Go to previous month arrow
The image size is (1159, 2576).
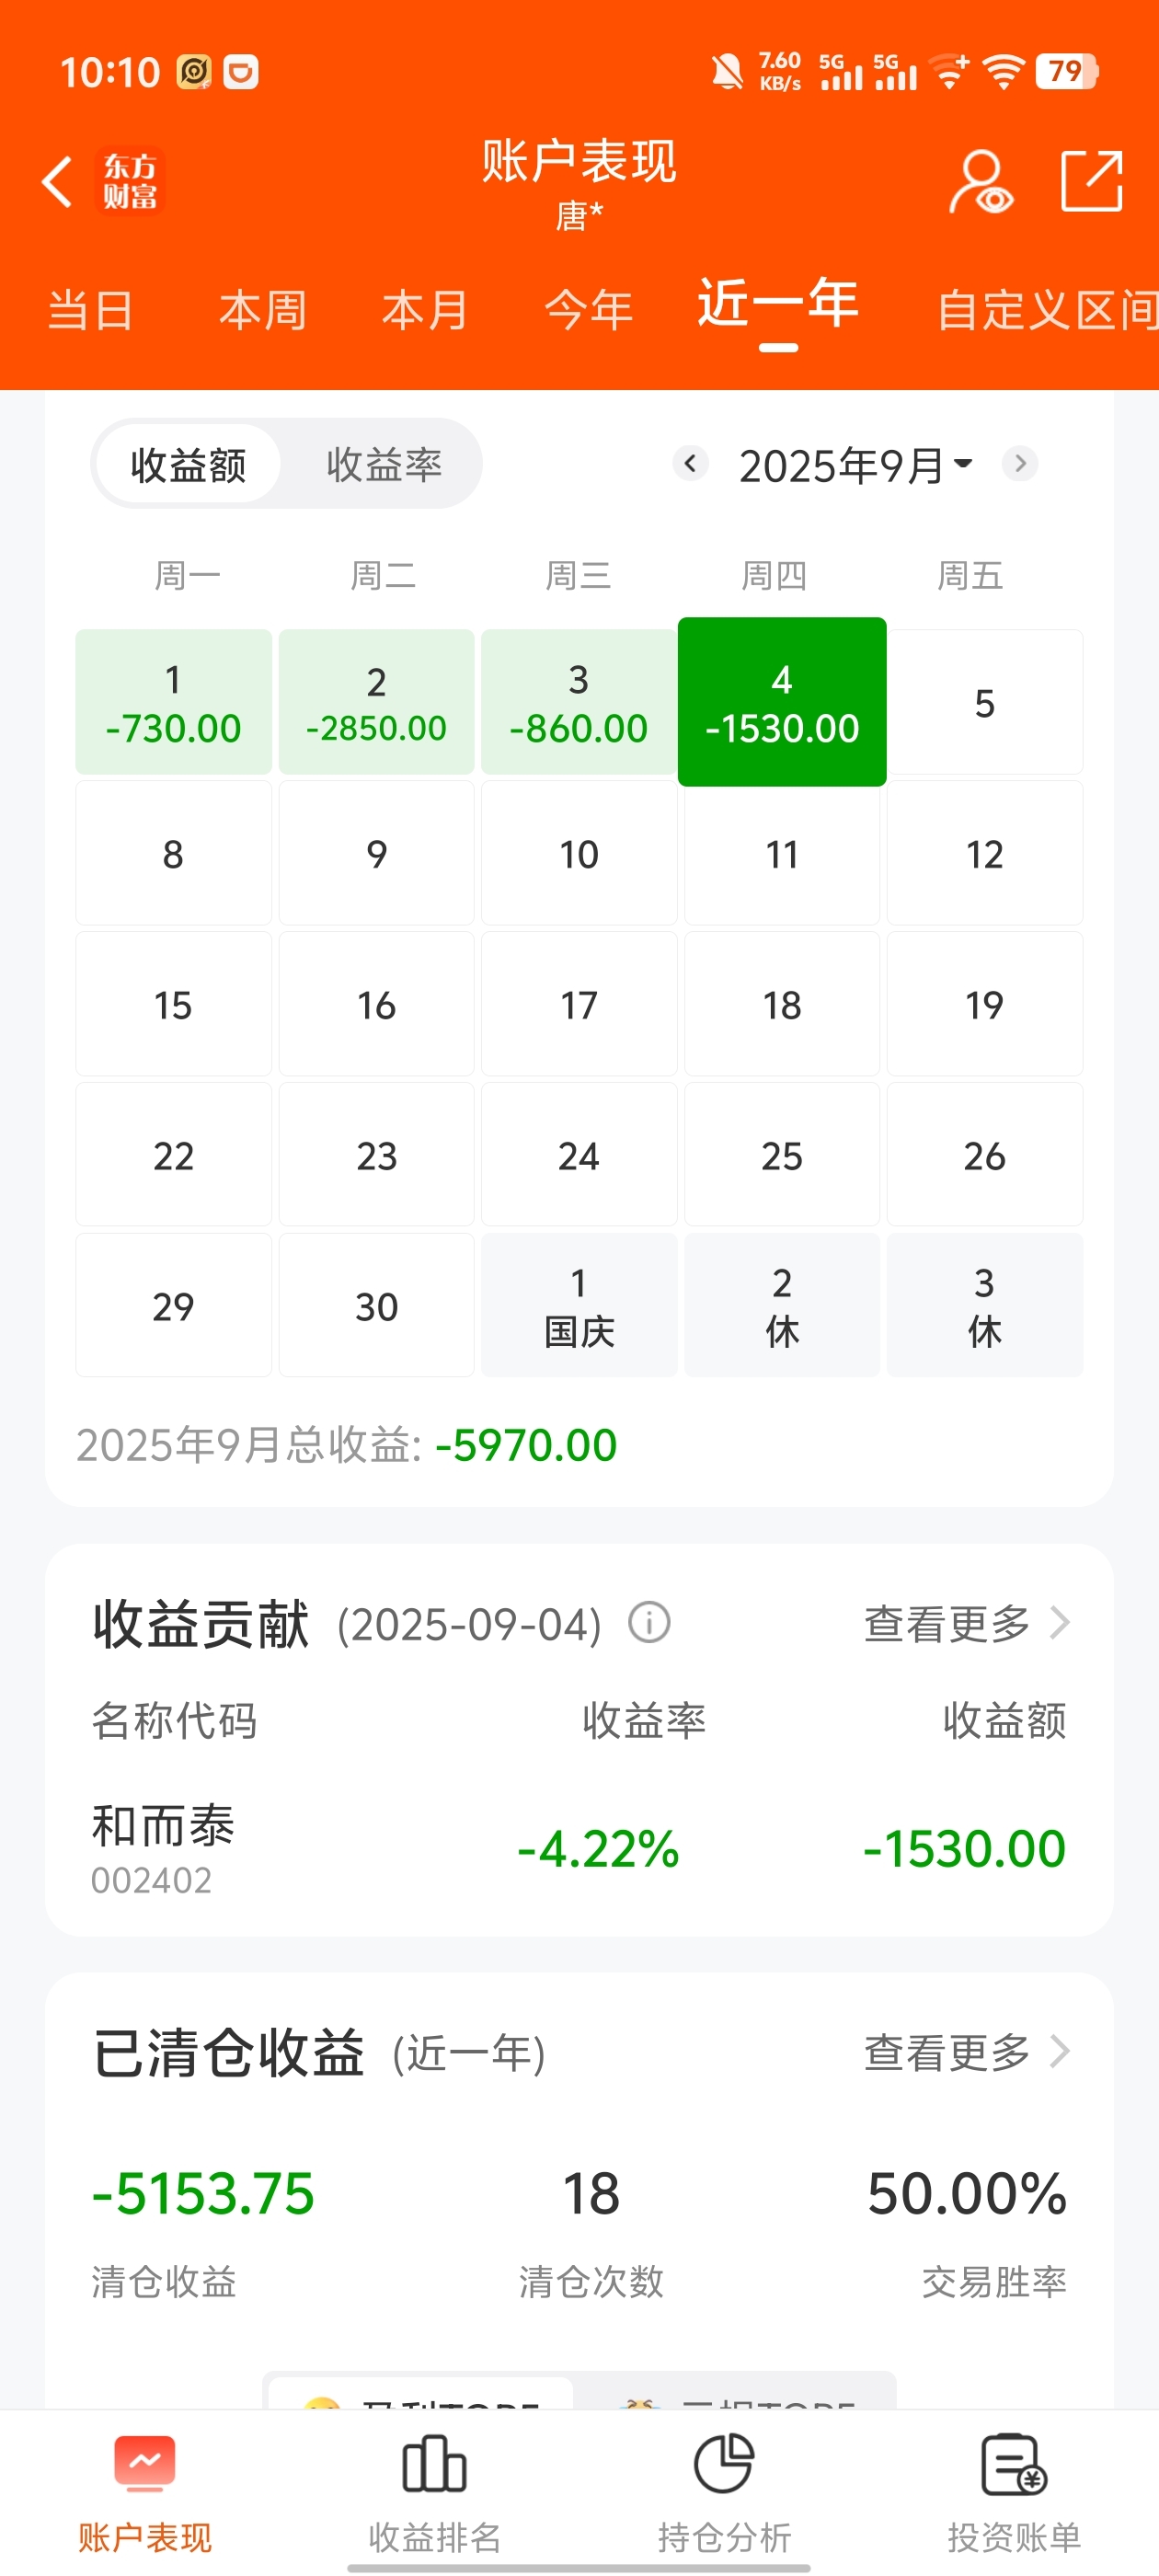coord(690,464)
